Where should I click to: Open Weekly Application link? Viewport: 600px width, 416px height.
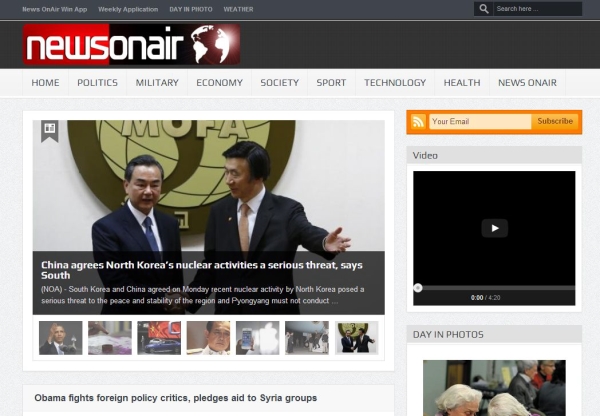pos(128,9)
